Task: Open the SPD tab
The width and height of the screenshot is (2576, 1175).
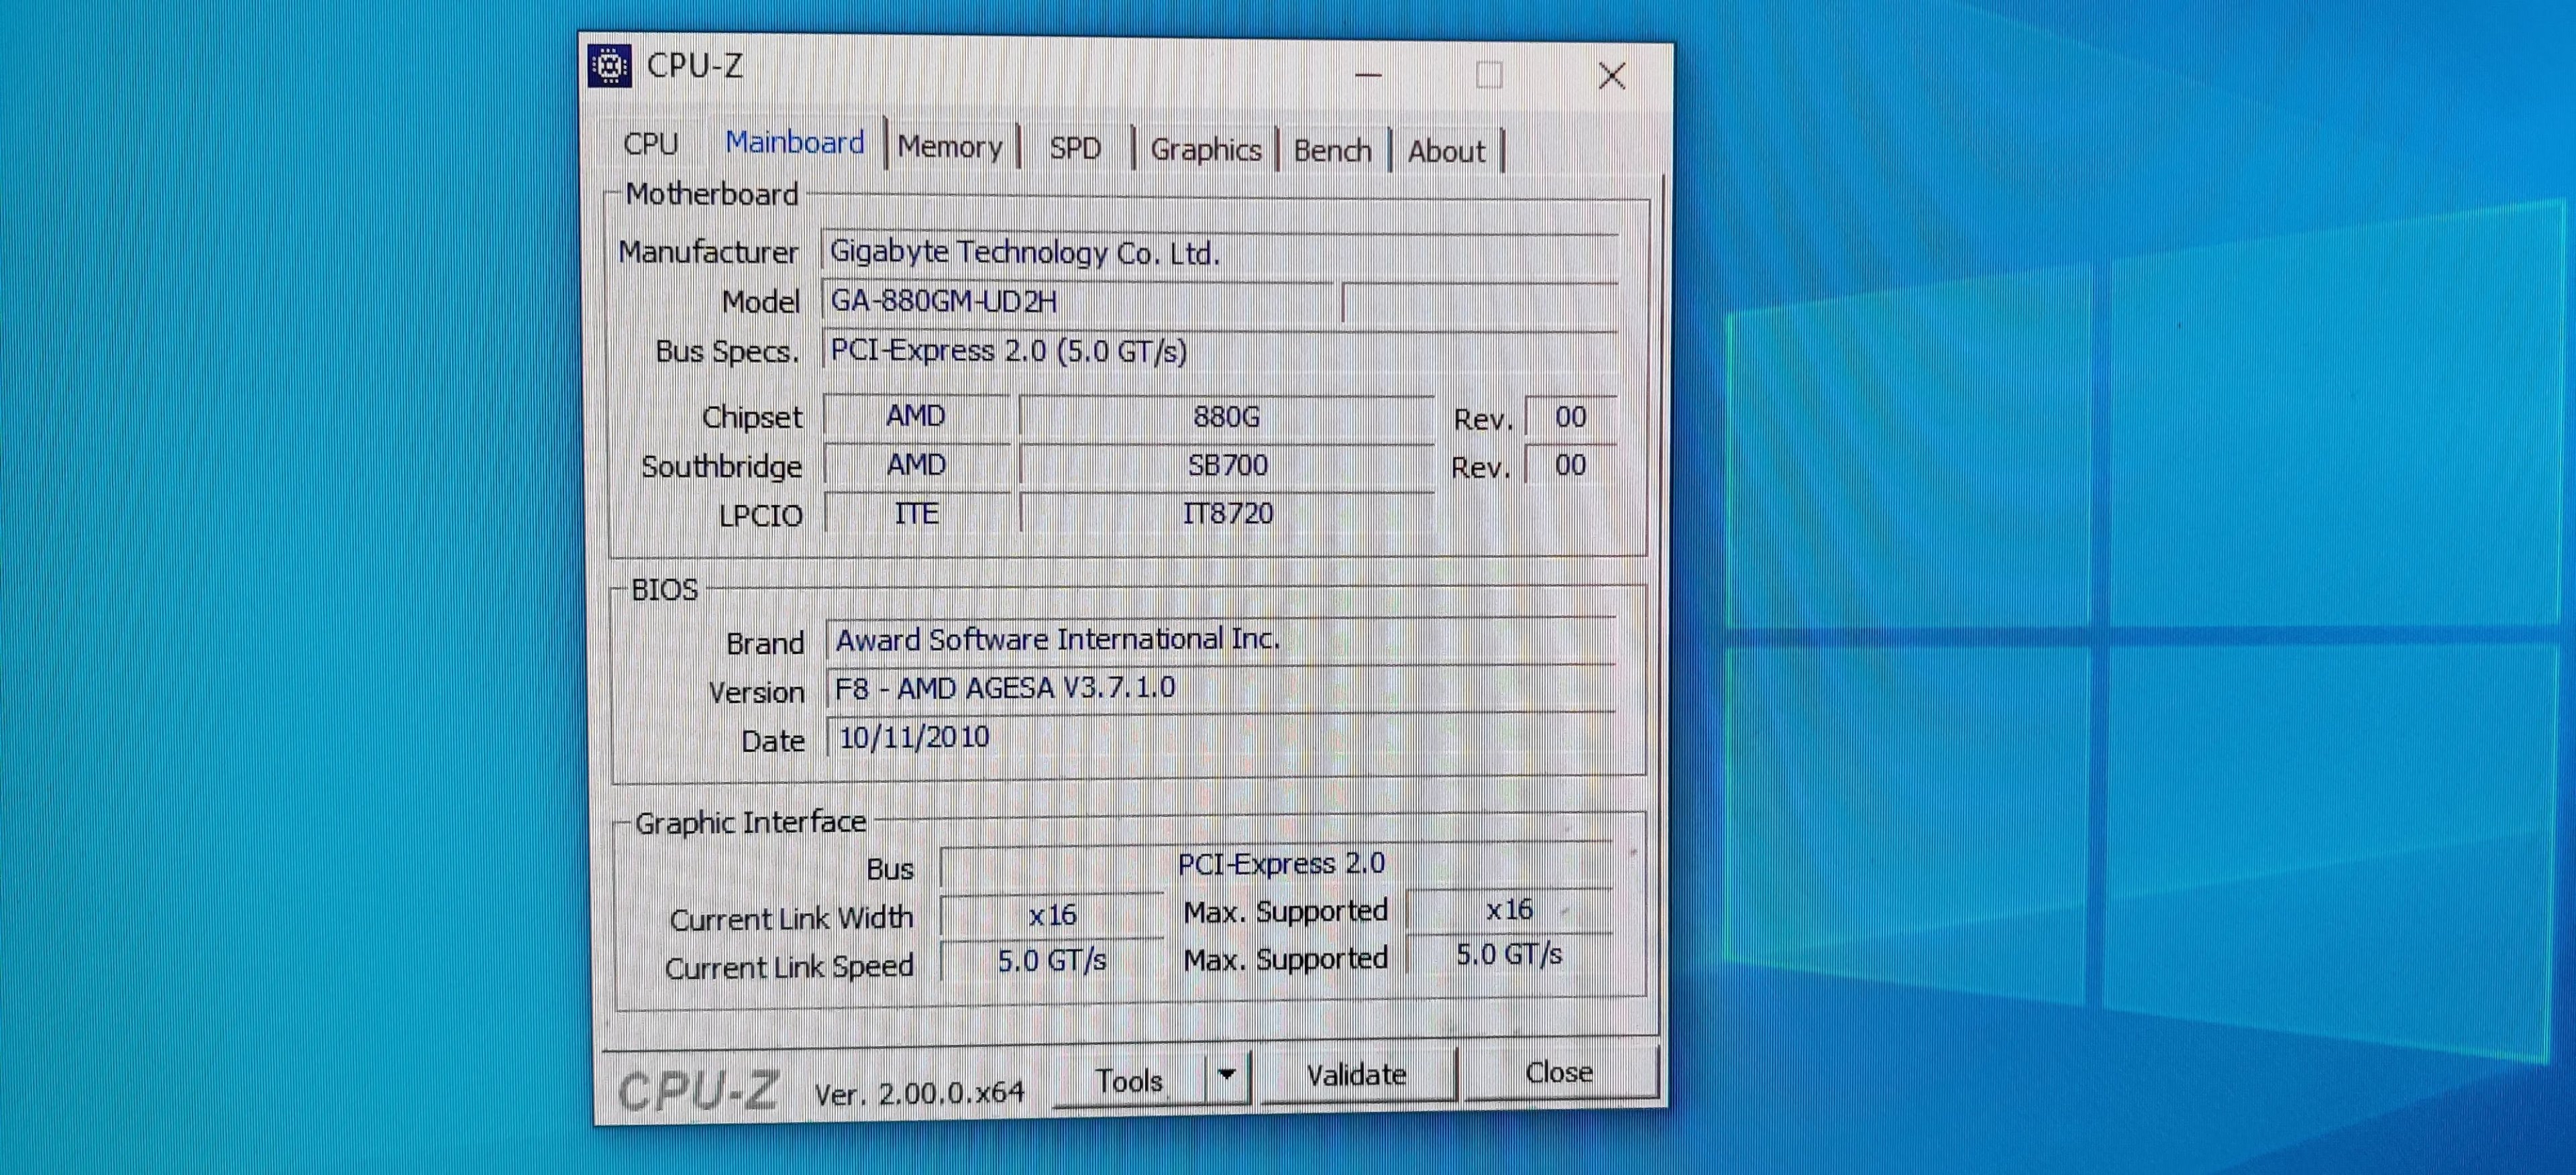Action: point(1075,149)
